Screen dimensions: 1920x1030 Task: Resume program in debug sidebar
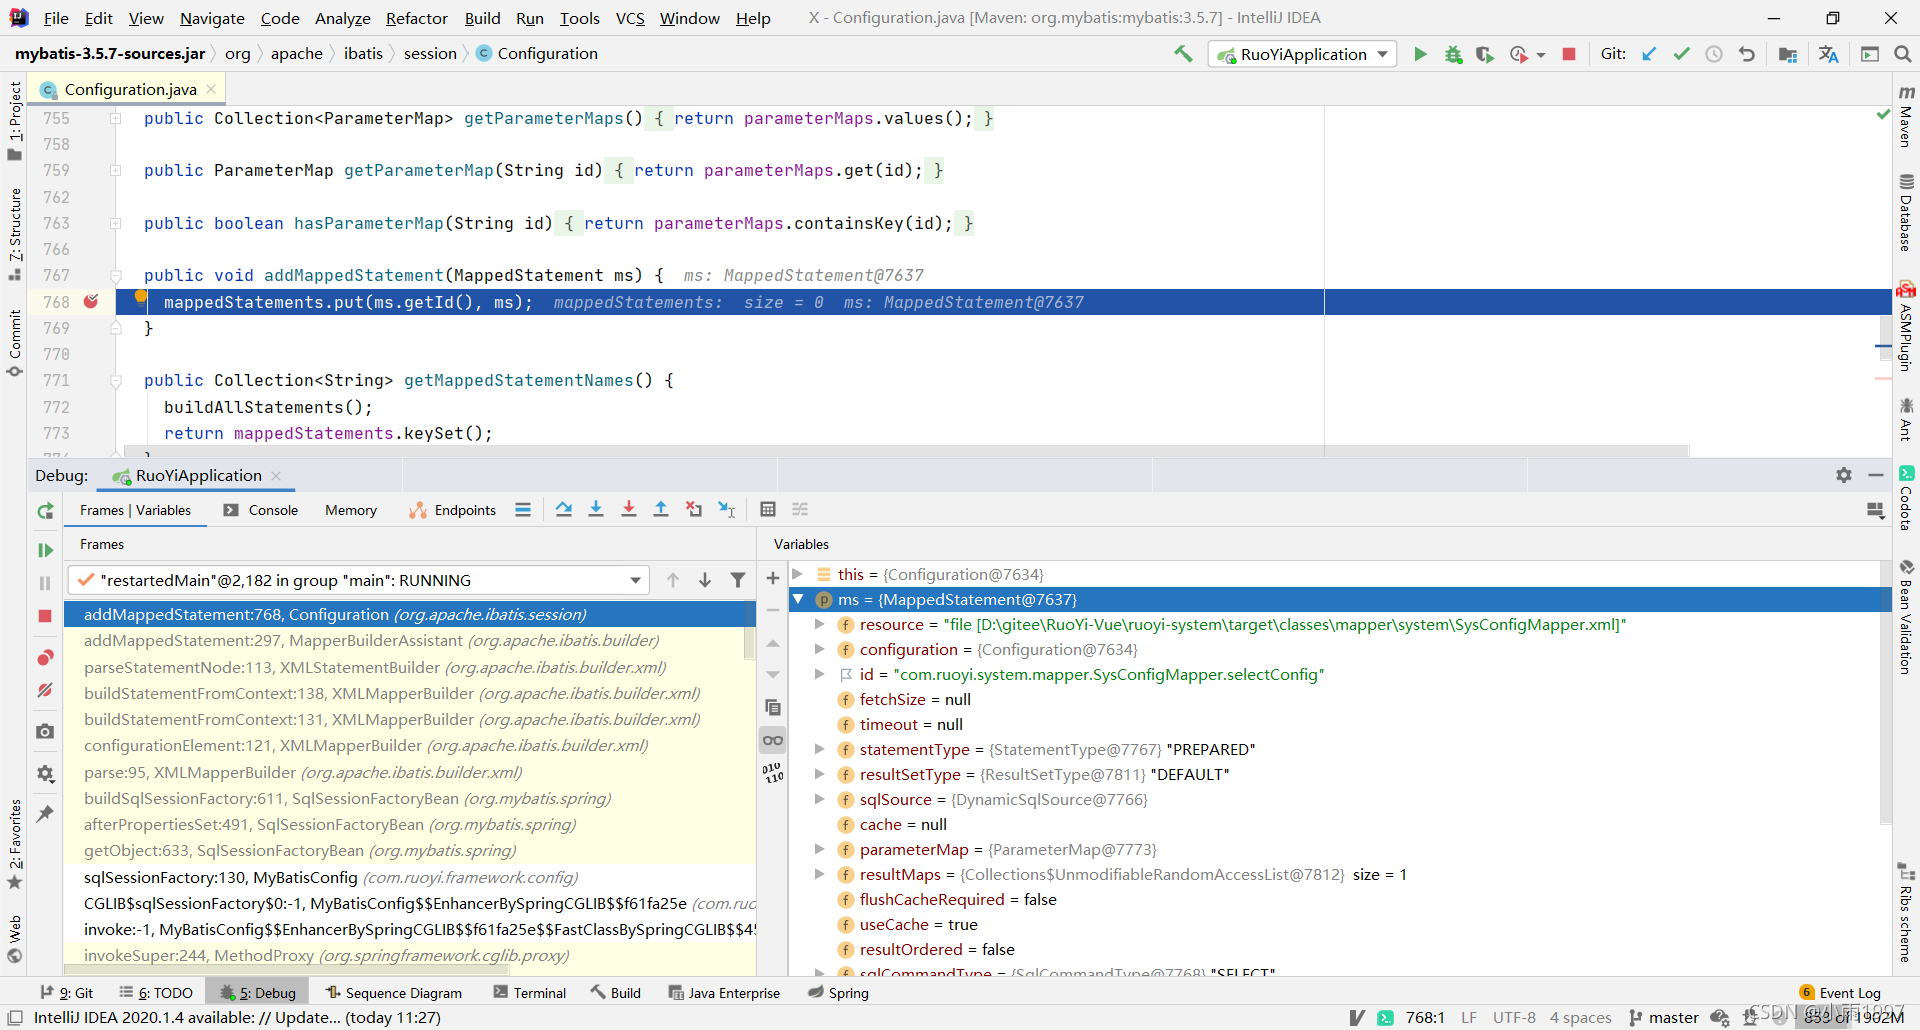[x=45, y=550]
